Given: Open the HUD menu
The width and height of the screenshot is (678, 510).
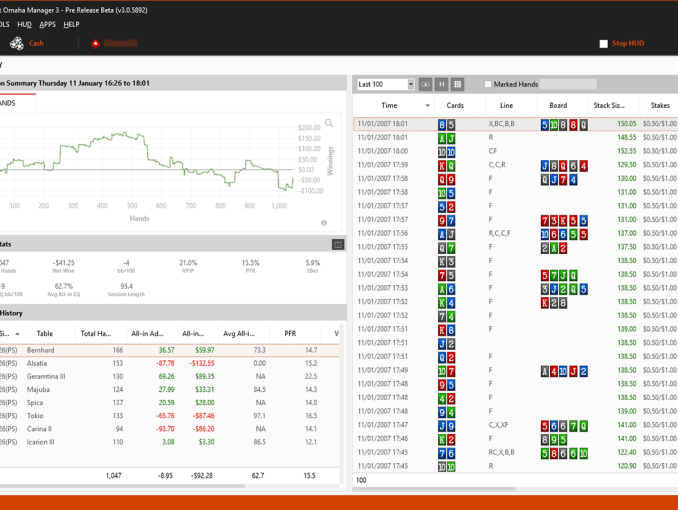Looking at the screenshot, I should coord(24,24).
